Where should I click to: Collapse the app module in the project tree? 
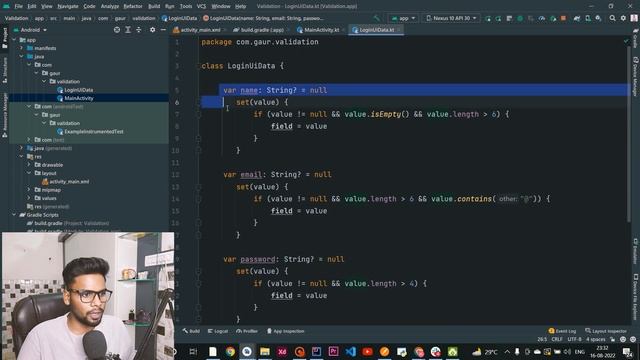click(x=15, y=40)
